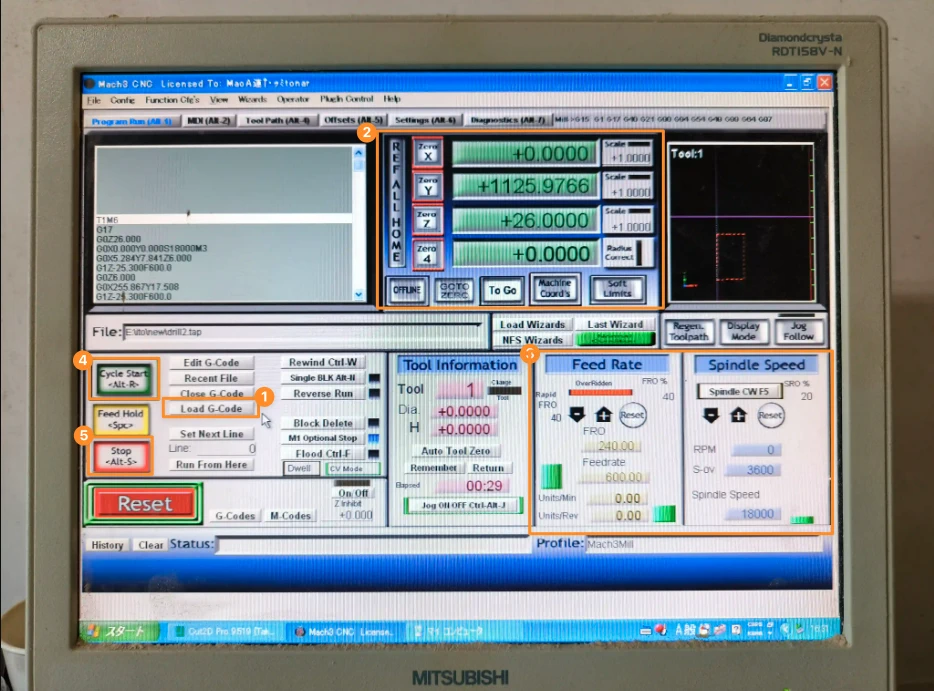This screenshot has width=934, height=691.
Task: Click the red Reset button
Action: [144, 504]
